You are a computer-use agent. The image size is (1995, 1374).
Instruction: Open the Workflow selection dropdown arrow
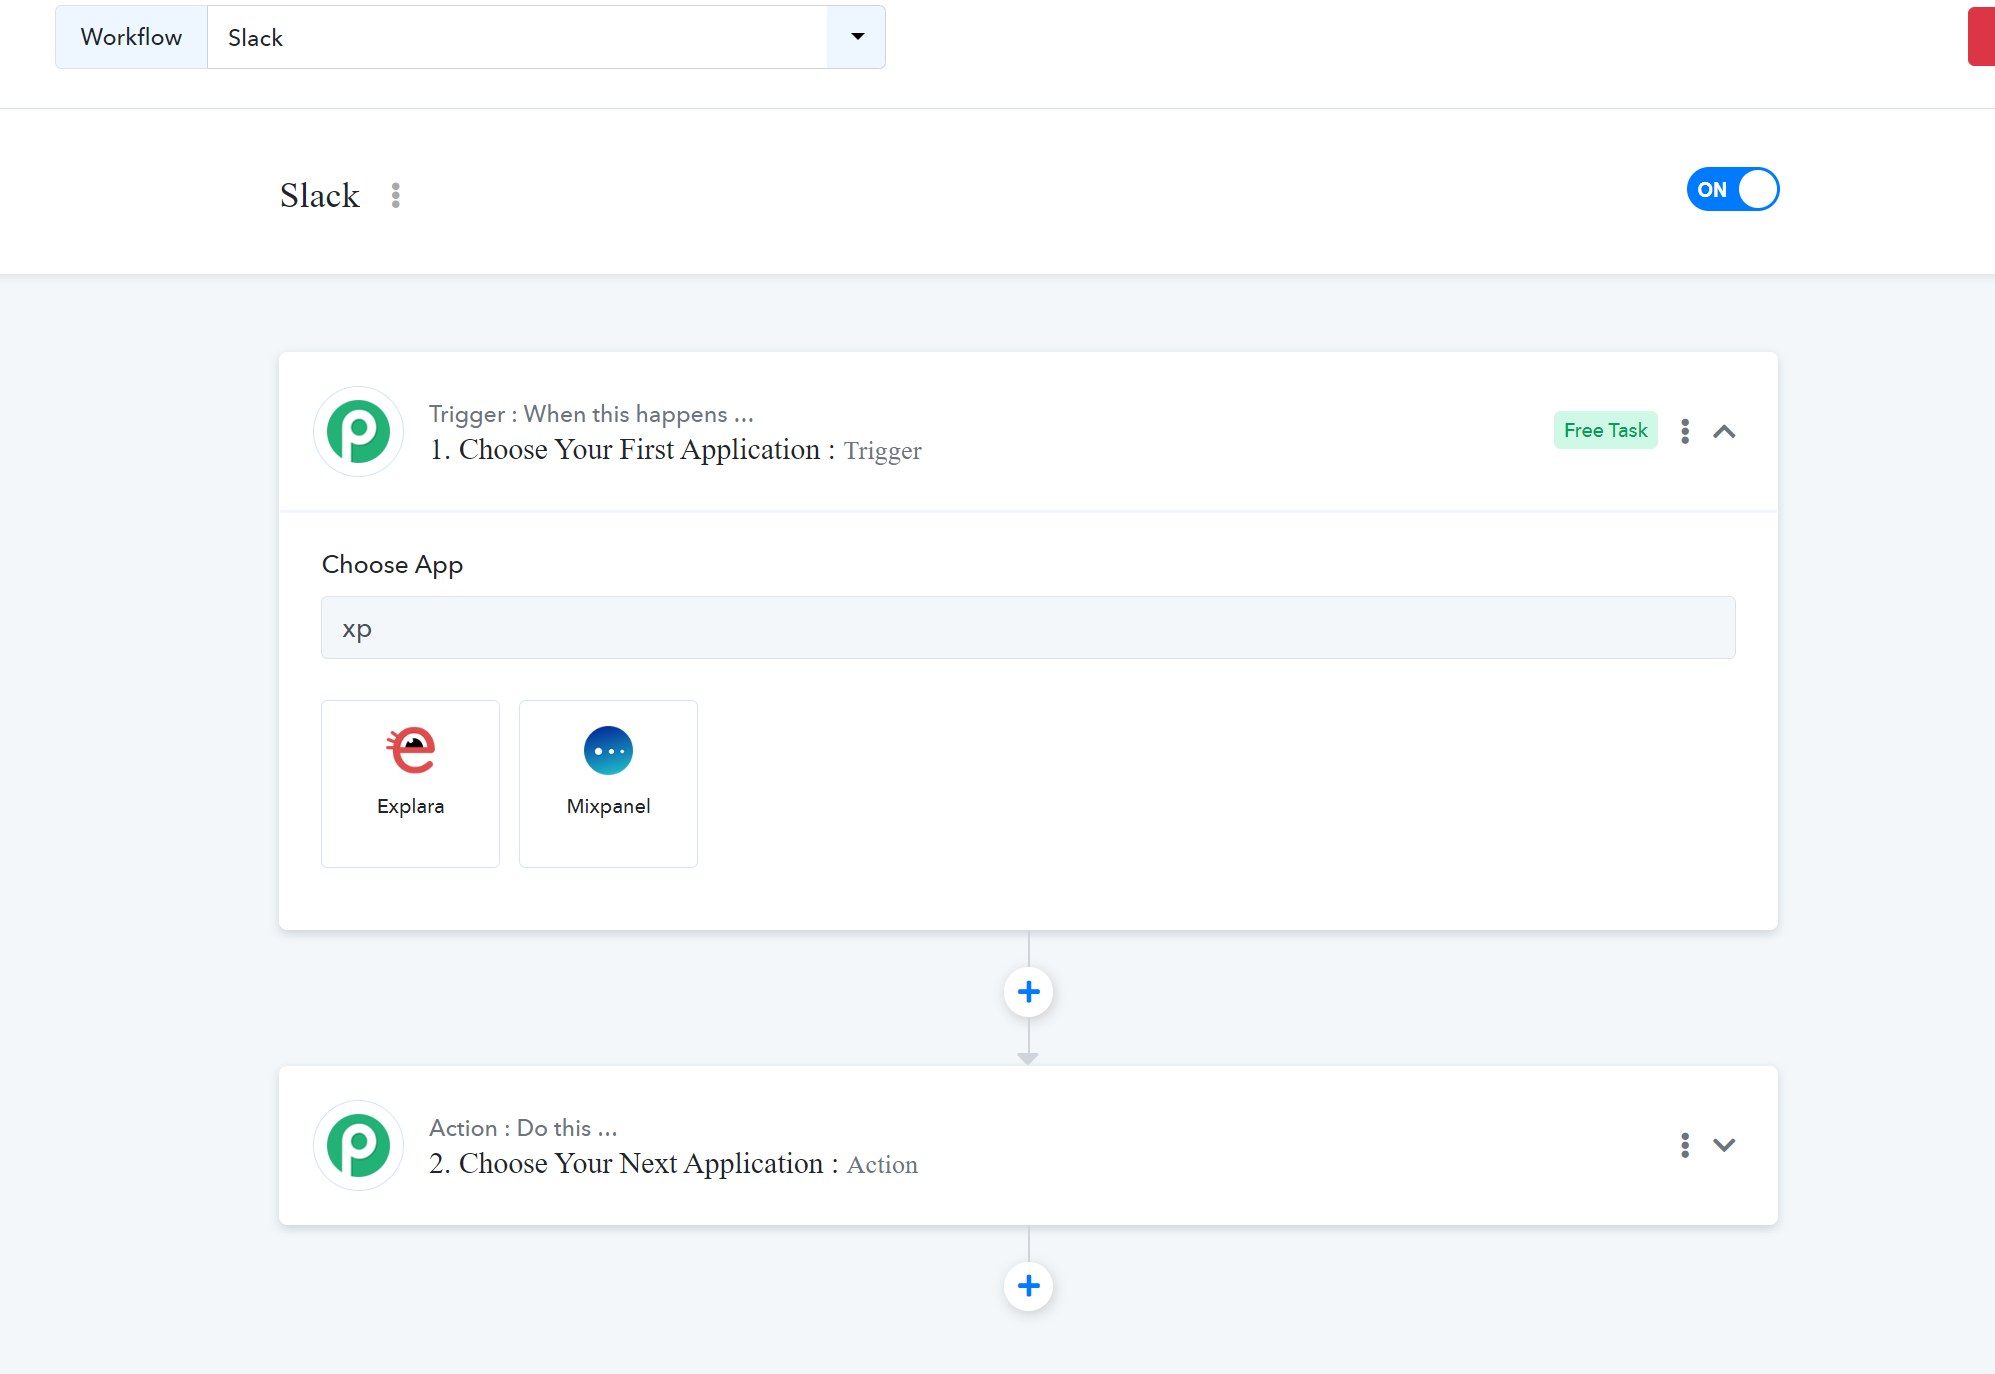(857, 37)
